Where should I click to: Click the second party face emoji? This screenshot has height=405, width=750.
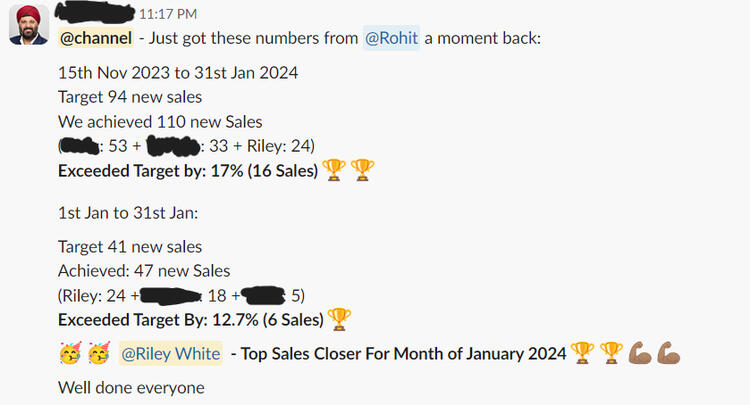point(97,353)
